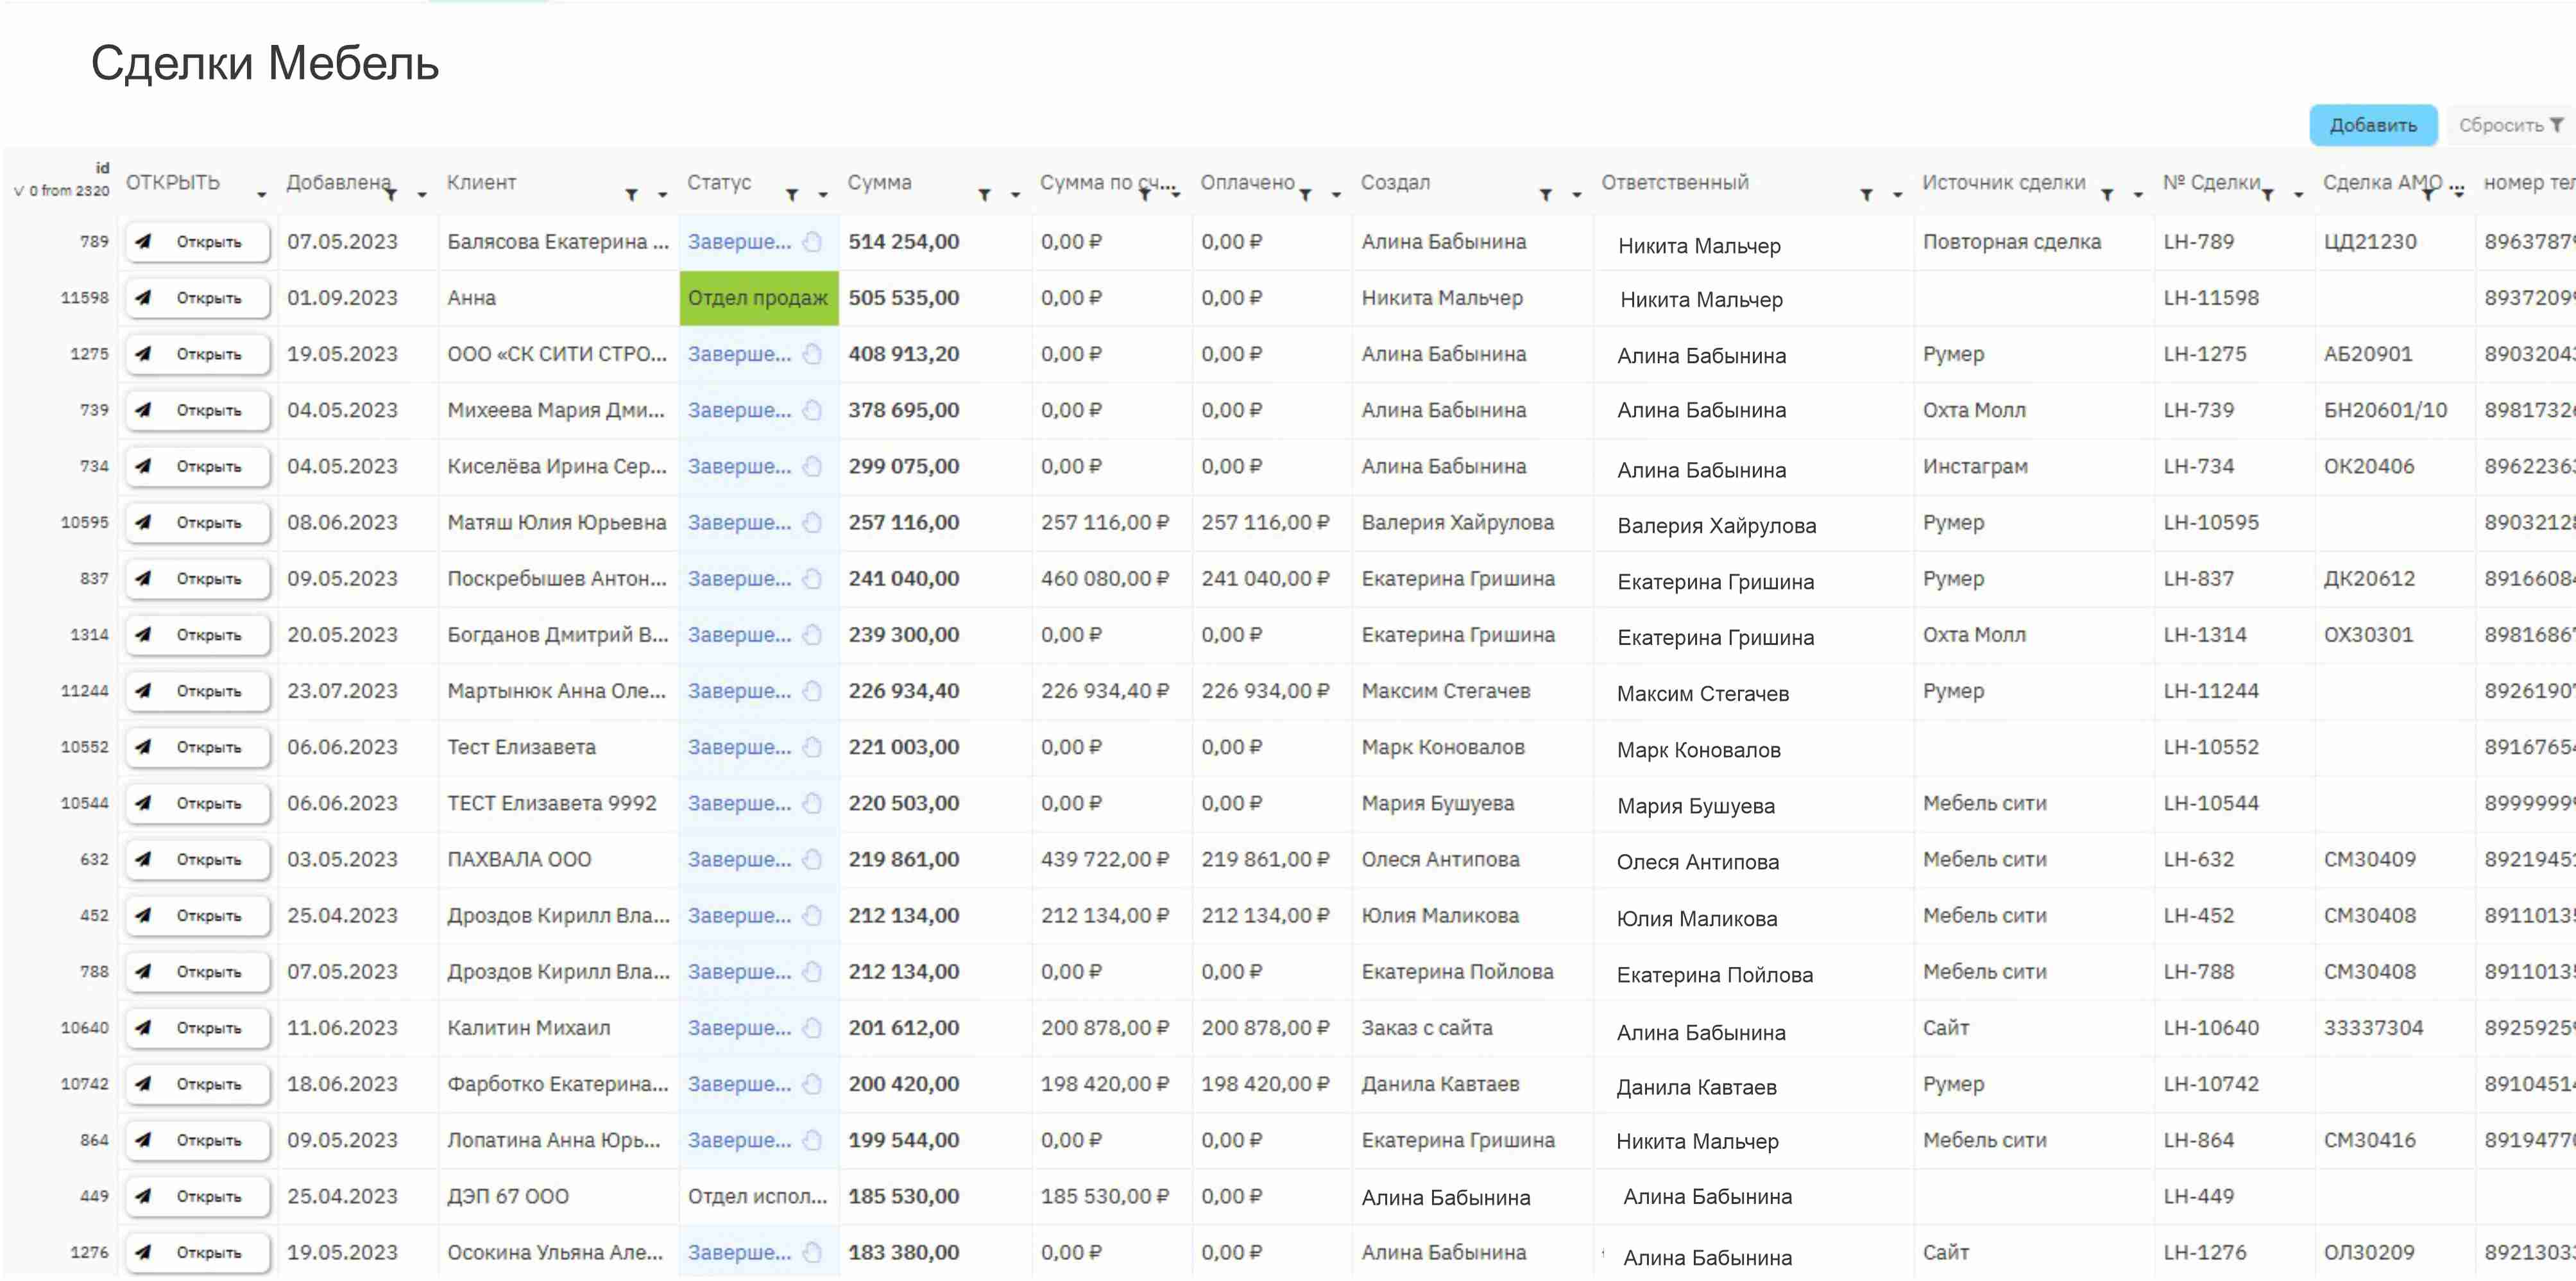The height and width of the screenshot is (1281, 2576).
Task: Click deal number LH-10595
Action: tap(2211, 522)
